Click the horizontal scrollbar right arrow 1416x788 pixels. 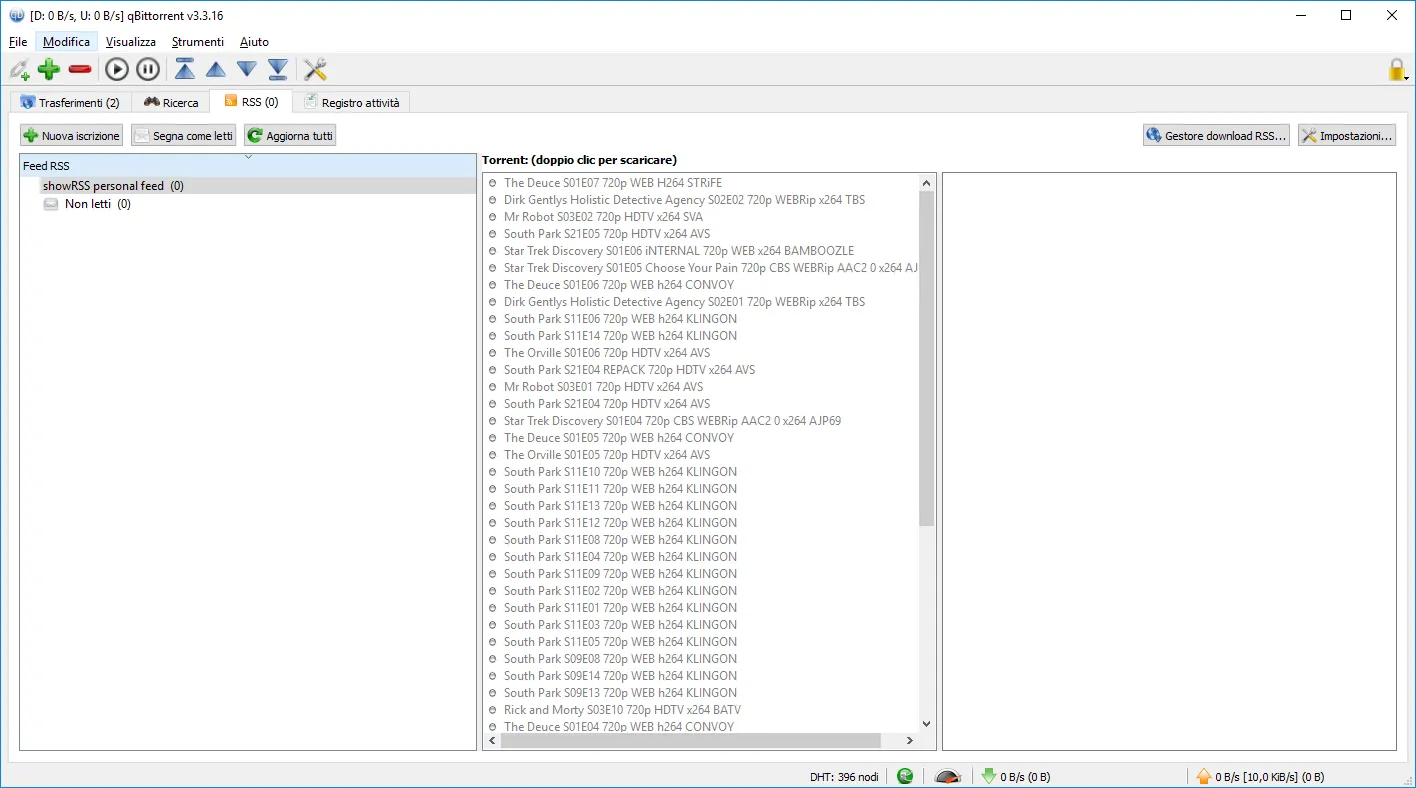pos(910,741)
